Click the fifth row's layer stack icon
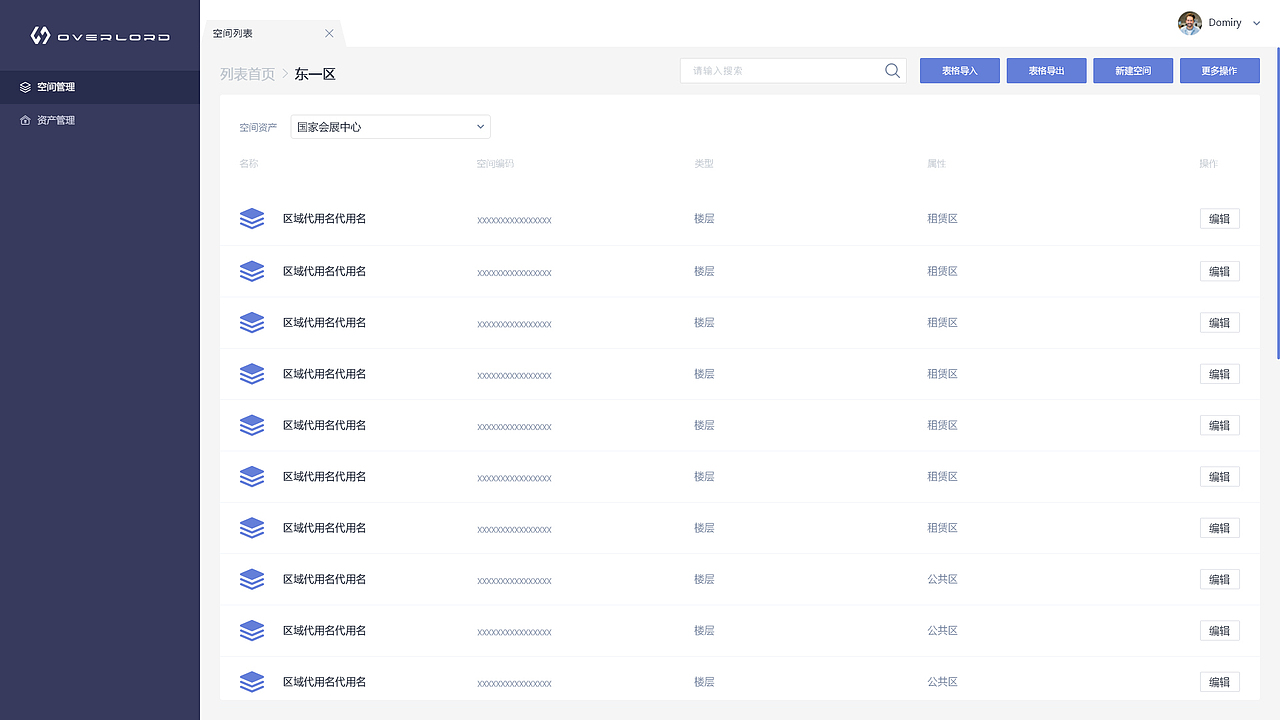 click(x=252, y=425)
